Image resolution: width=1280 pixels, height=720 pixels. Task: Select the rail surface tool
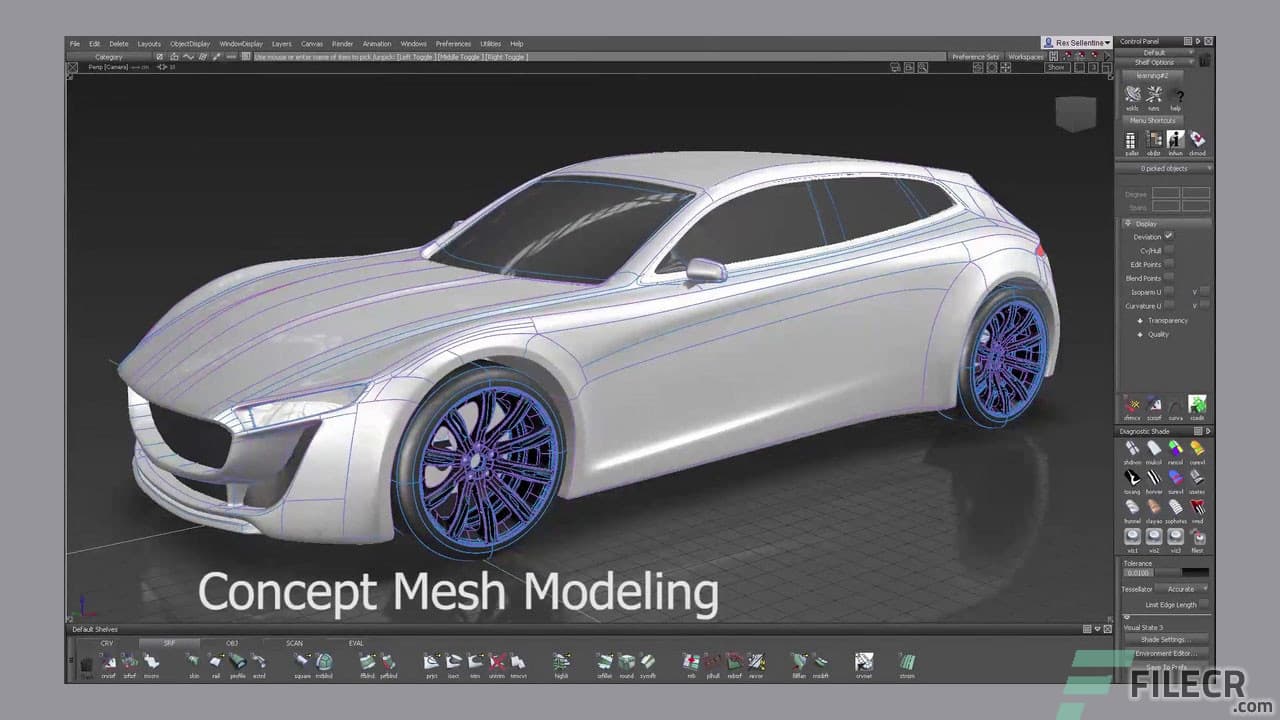216,662
